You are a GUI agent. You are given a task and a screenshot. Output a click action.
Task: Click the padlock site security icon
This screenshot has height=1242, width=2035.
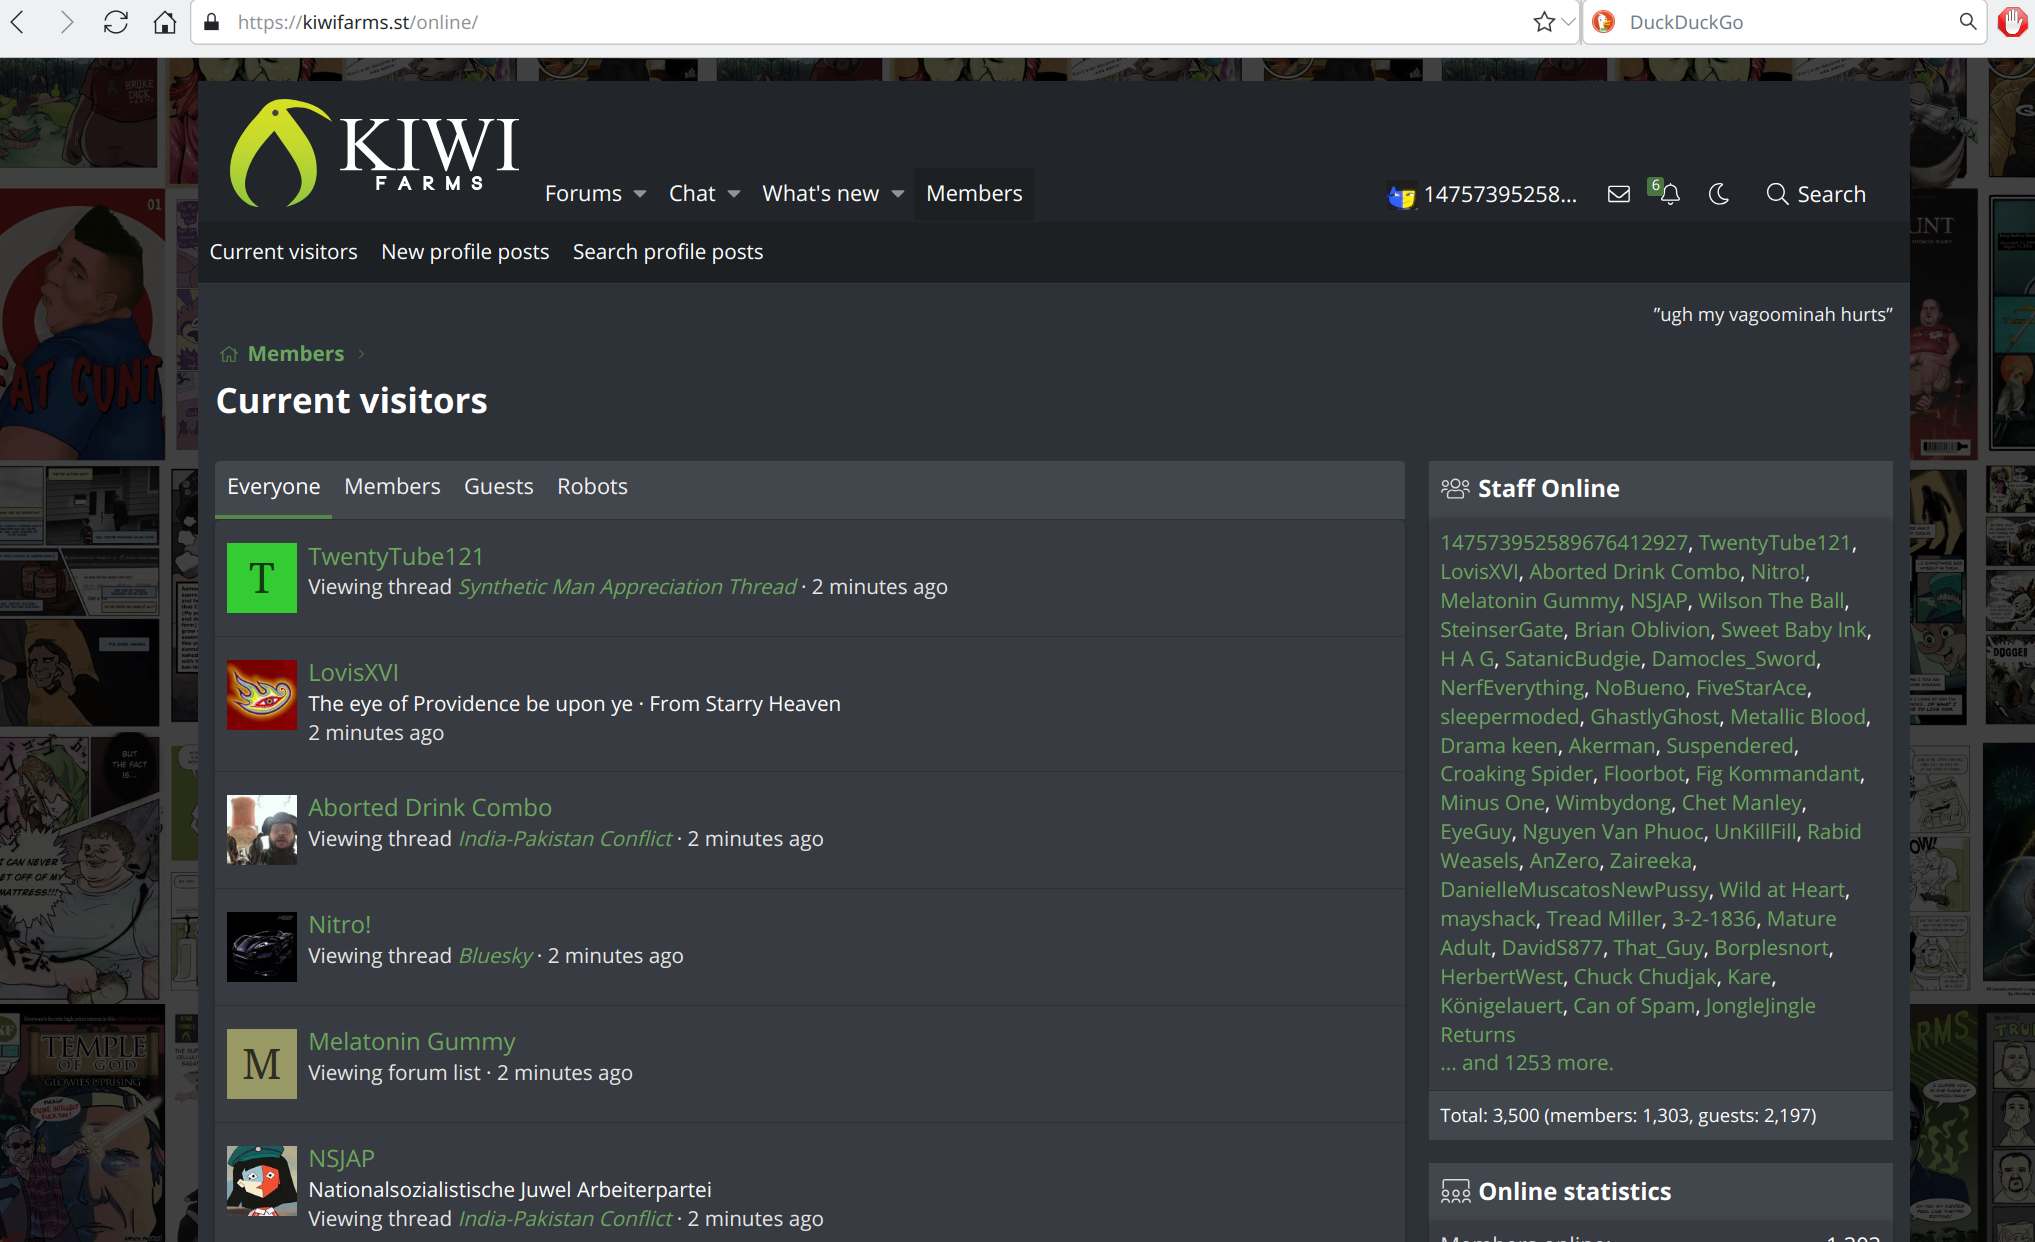(x=212, y=22)
